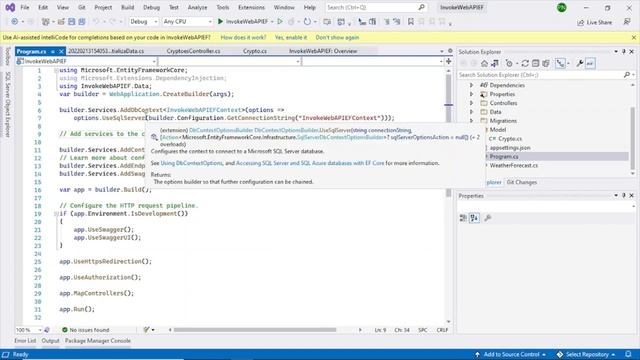This screenshot has height=360, width=640.
Task: Select WeatherForecast.cs in Solution Explorer
Action: pos(513,165)
